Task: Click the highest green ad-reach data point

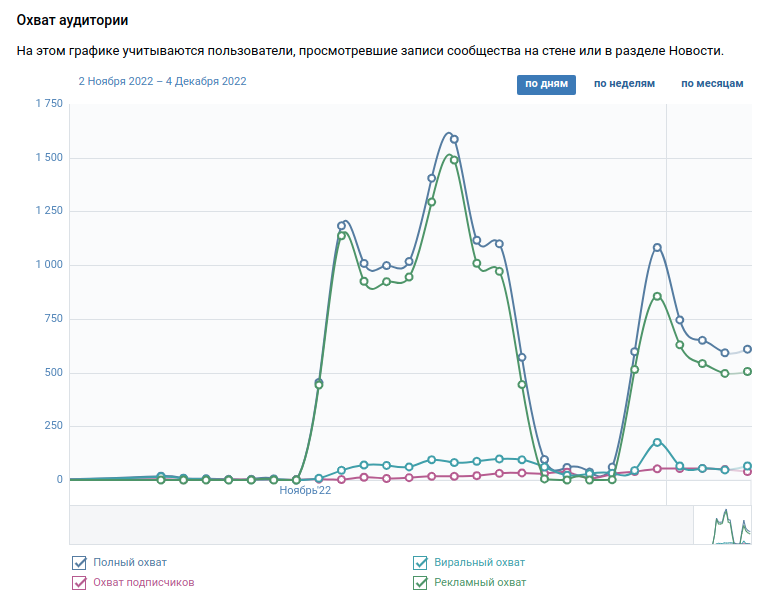Action: [454, 160]
